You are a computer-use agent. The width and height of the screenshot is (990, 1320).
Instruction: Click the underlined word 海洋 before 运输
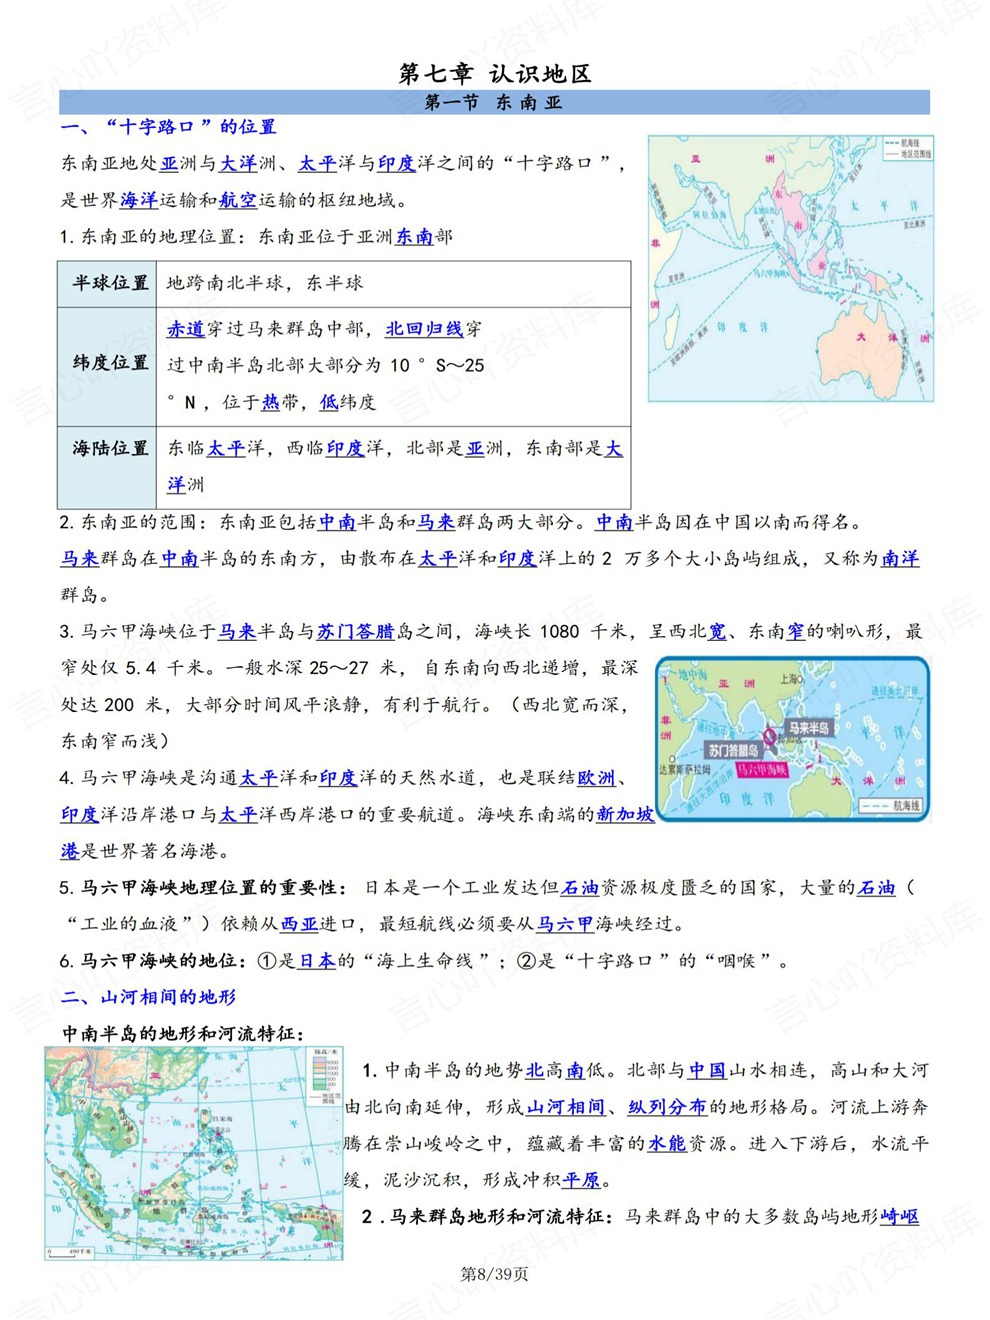pos(139,200)
